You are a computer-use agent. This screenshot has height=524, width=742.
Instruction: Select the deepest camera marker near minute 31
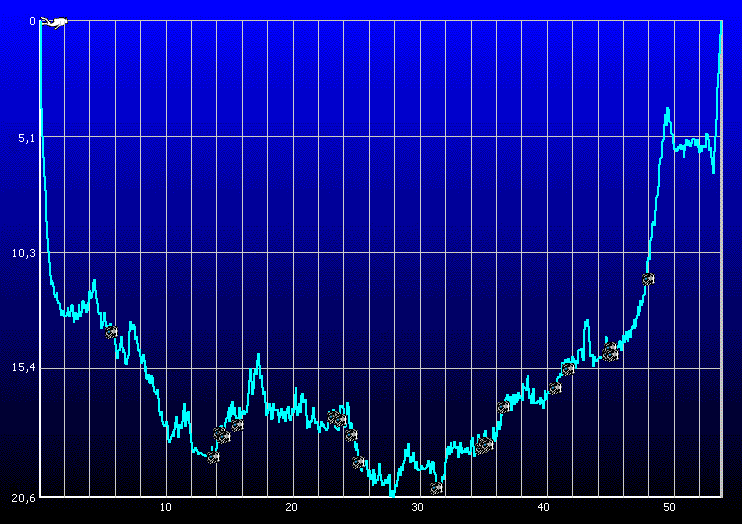(x=437, y=487)
